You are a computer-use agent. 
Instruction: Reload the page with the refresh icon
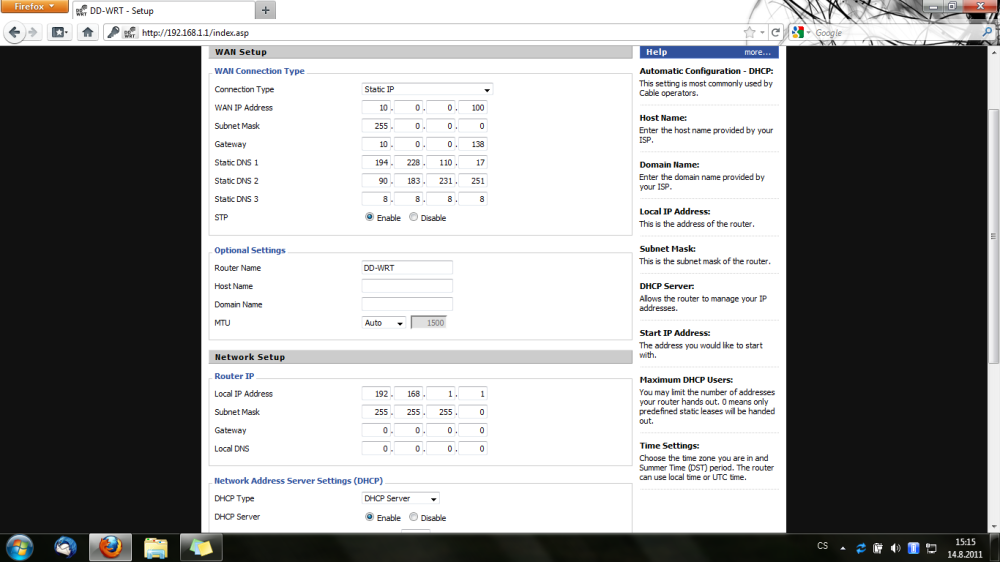click(776, 33)
